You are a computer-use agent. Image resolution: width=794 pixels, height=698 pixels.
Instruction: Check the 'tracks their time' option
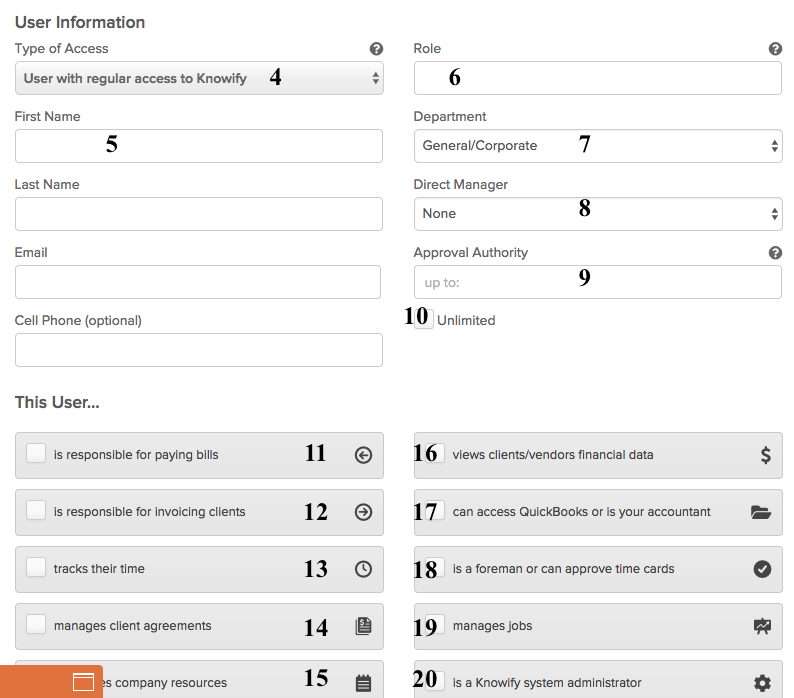[x=36, y=568]
